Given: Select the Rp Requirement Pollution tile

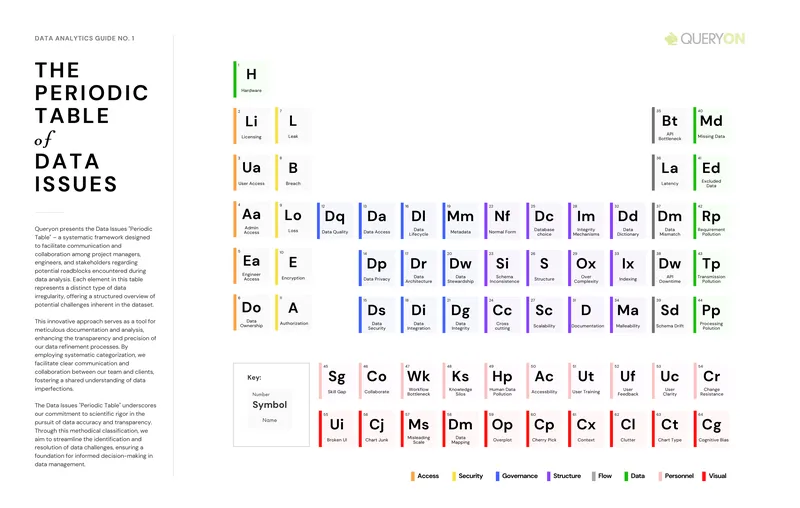Looking at the screenshot, I should [x=712, y=221].
